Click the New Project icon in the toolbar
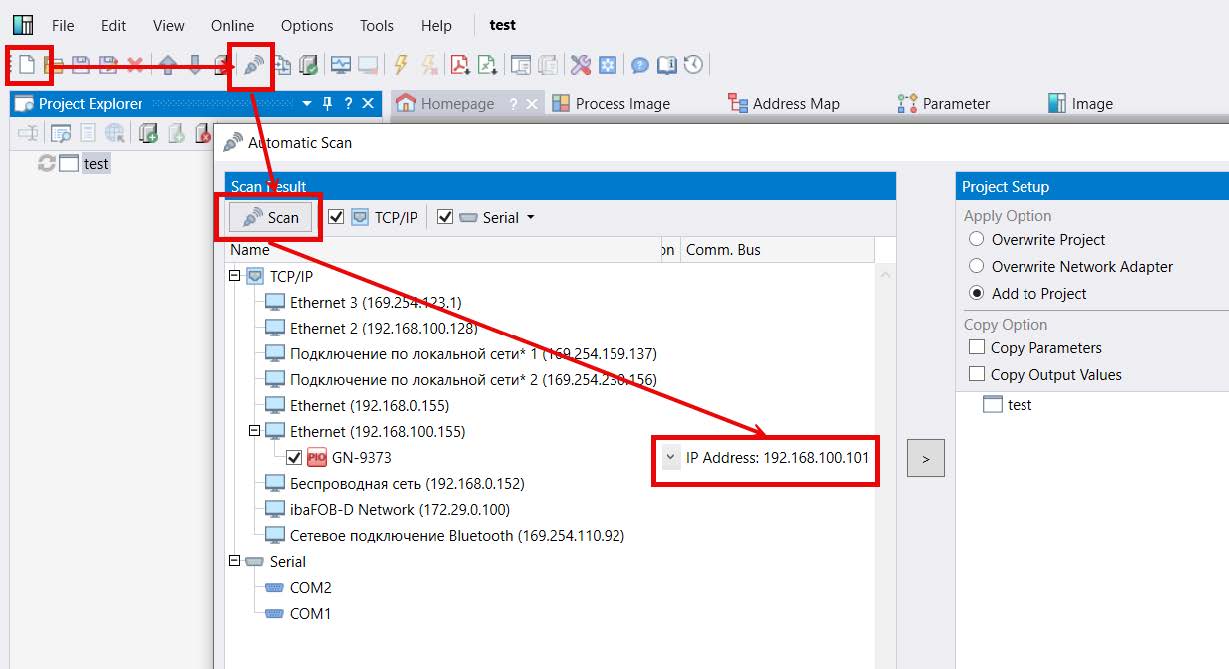Image resolution: width=1229 pixels, height=669 pixels. point(27,65)
